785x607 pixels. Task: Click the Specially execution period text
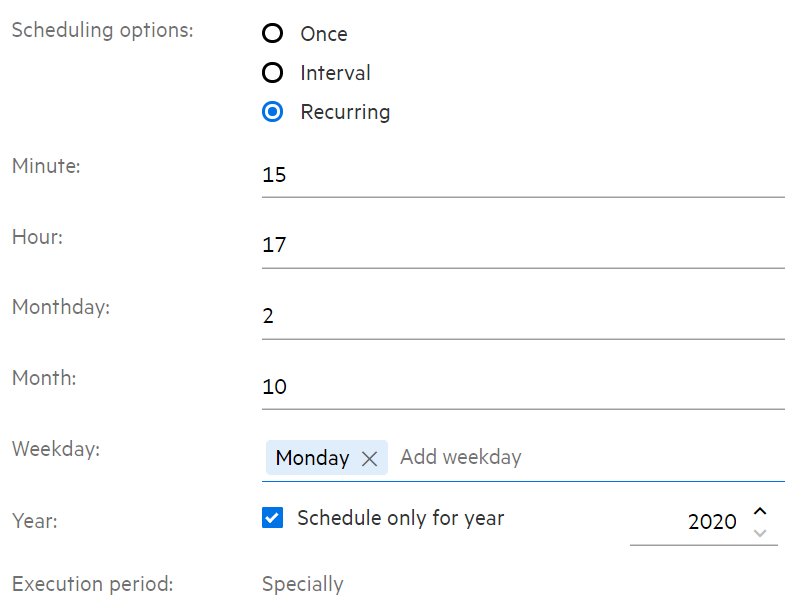[x=302, y=584]
